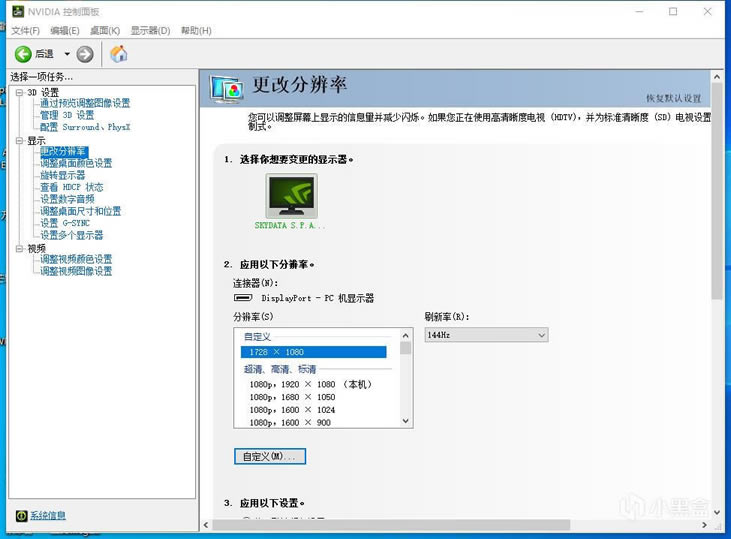Close the NVIDIA control panel window
This screenshot has width=731, height=539.
708,12
